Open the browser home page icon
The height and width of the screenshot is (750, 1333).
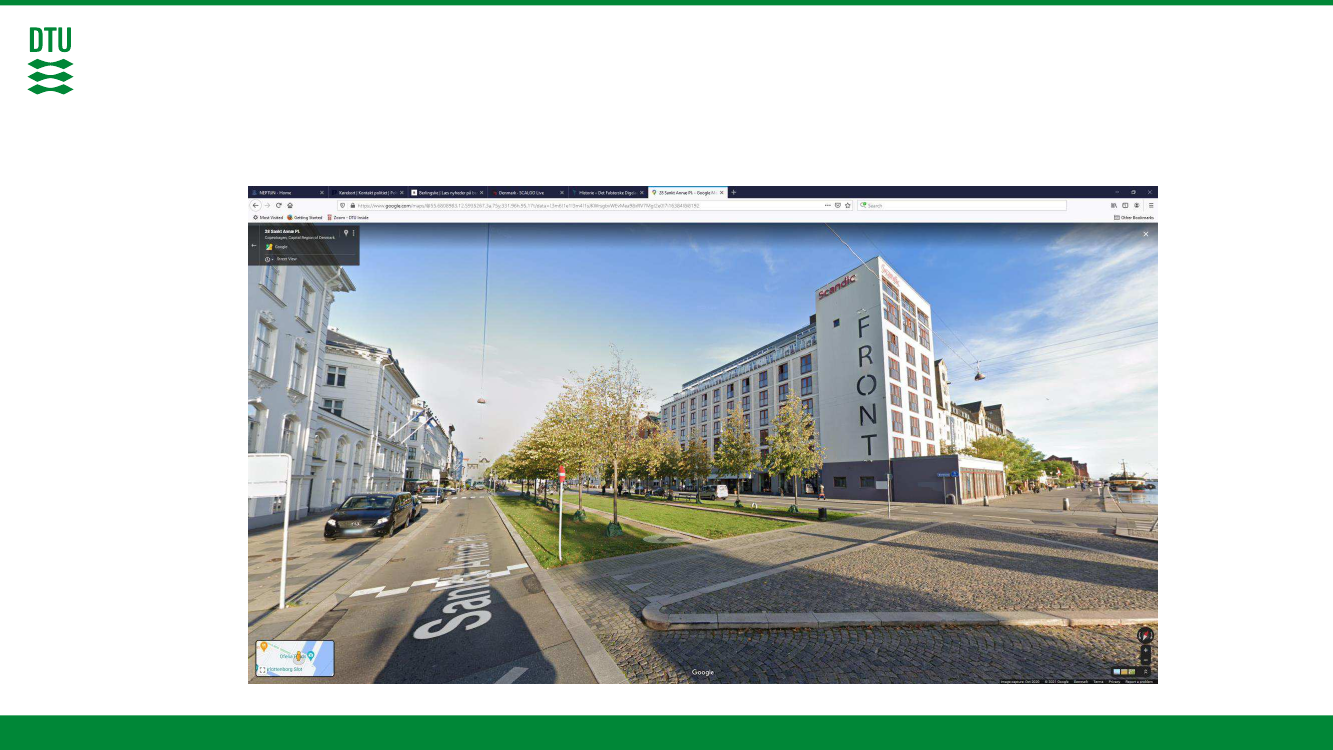(x=290, y=205)
